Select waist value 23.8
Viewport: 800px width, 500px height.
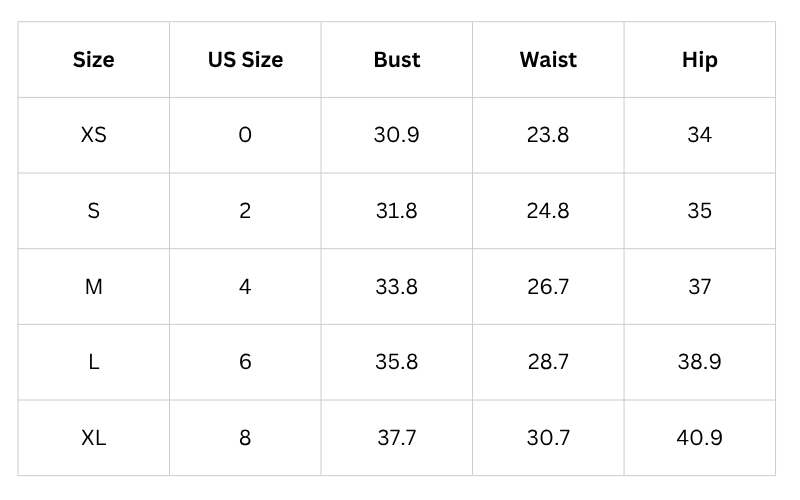(x=548, y=135)
